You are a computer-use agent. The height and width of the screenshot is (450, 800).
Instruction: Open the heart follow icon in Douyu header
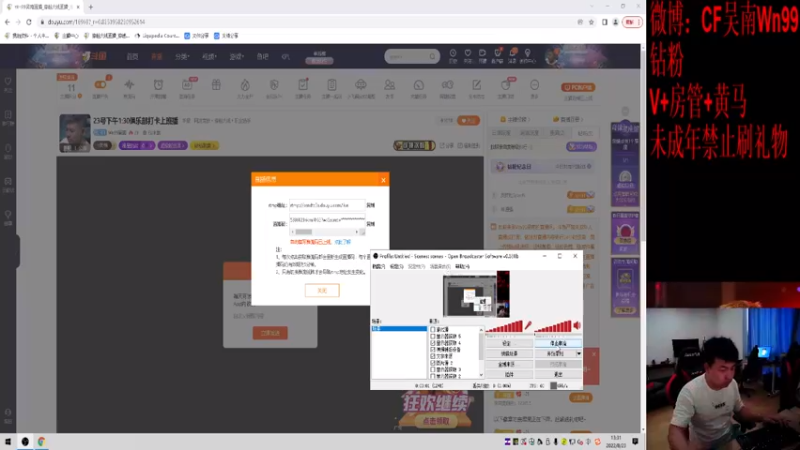click(x=467, y=53)
